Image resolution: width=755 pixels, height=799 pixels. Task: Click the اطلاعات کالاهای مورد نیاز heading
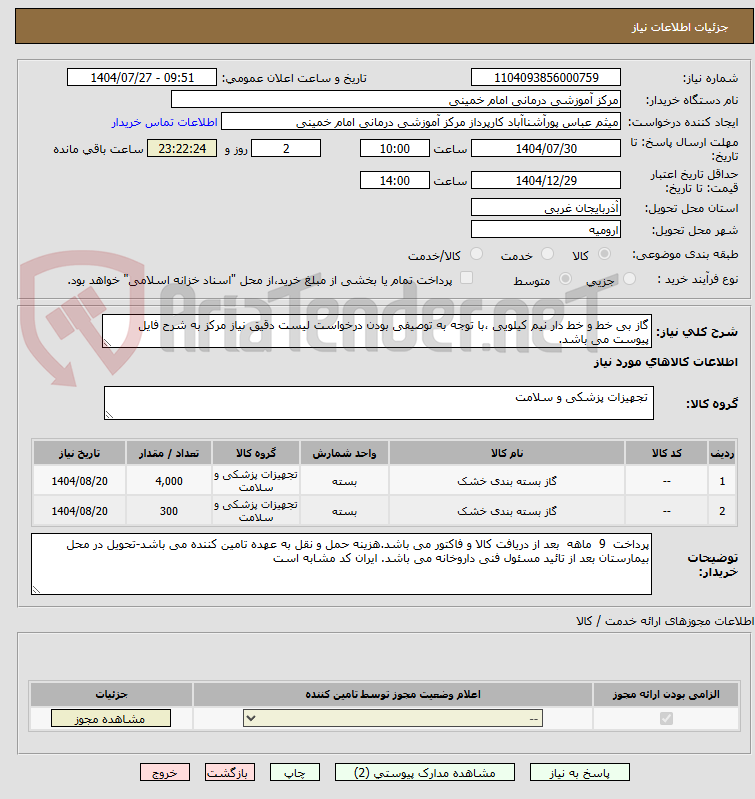click(x=665, y=362)
